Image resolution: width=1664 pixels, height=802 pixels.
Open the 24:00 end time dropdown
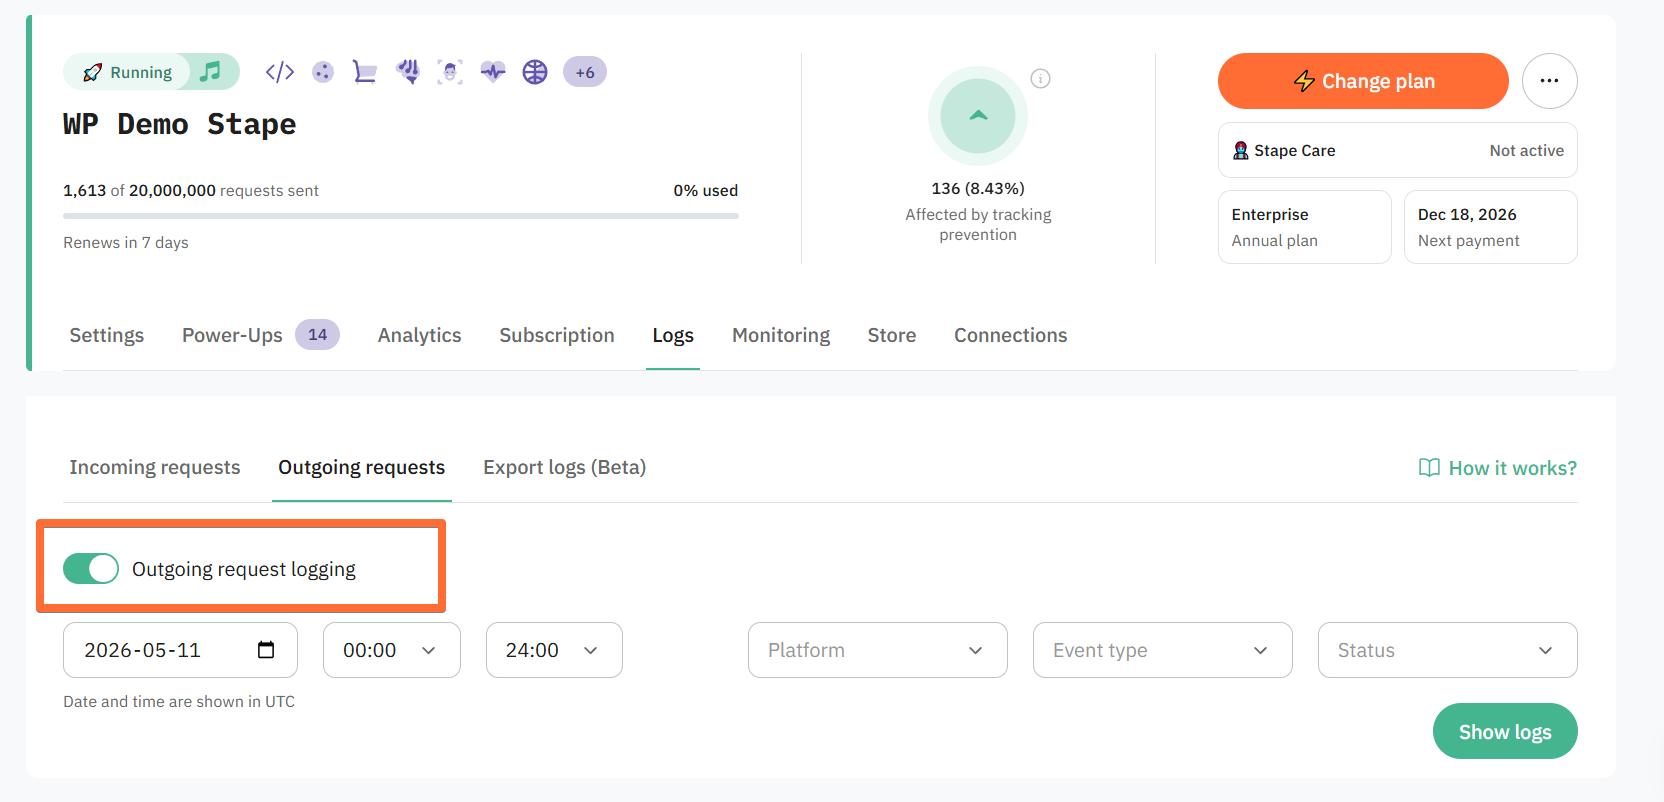(x=554, y=650)
